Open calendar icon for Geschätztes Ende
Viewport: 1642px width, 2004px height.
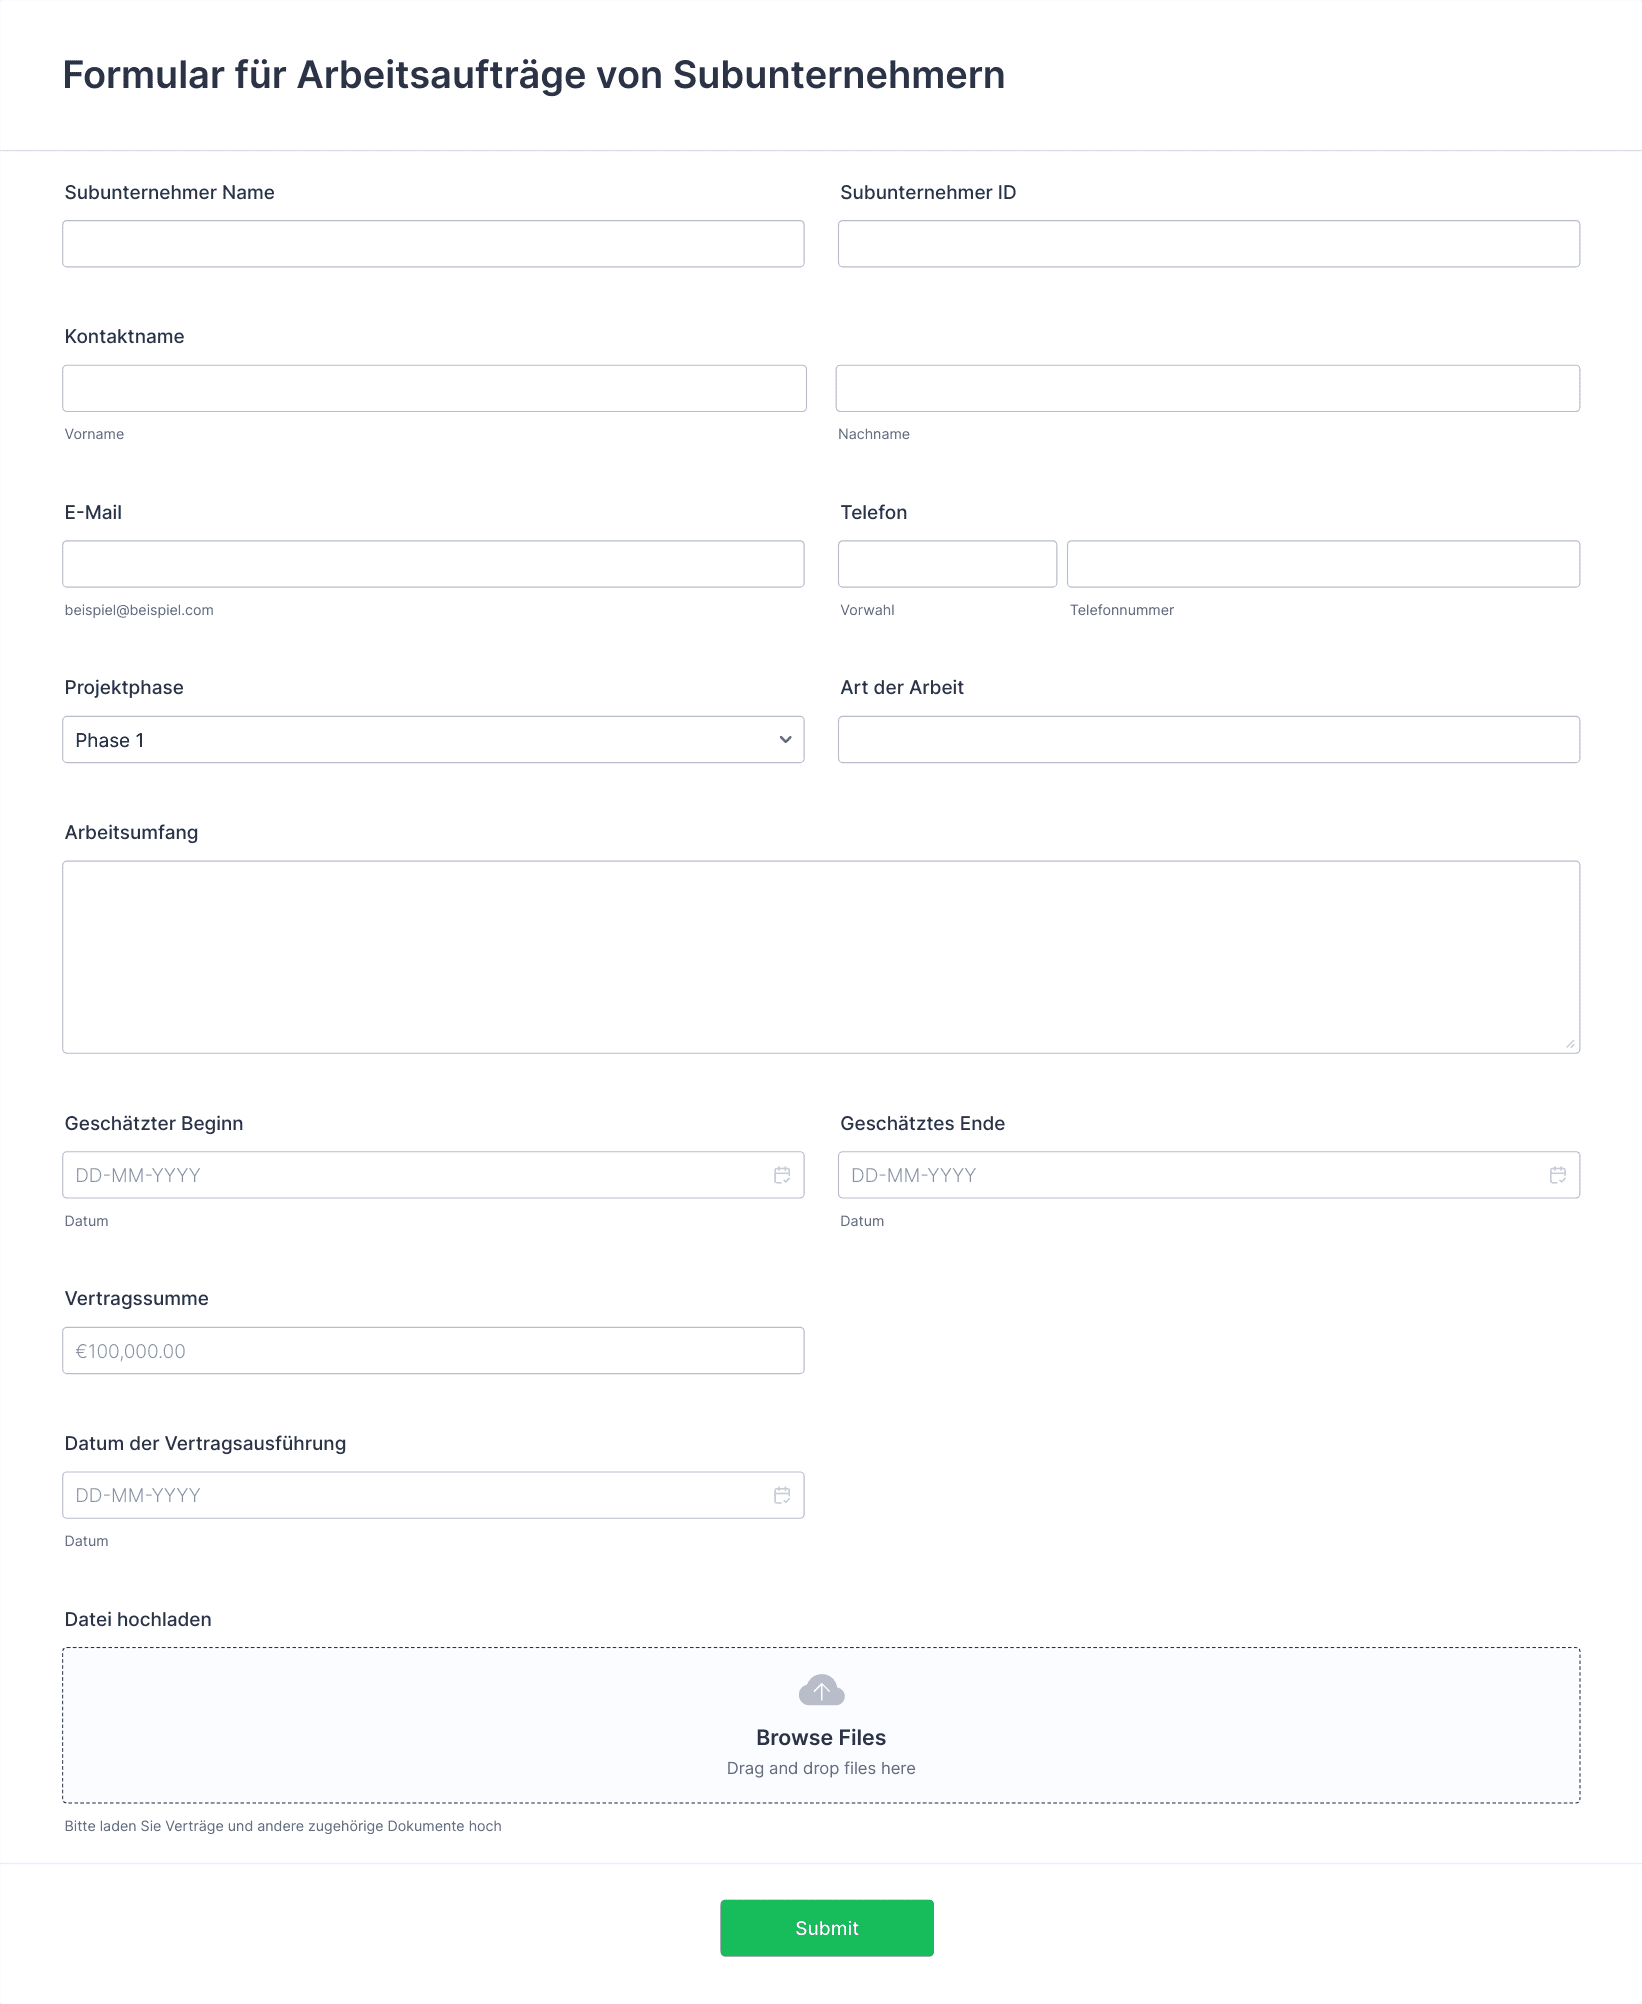[x=1558, y=1175]
